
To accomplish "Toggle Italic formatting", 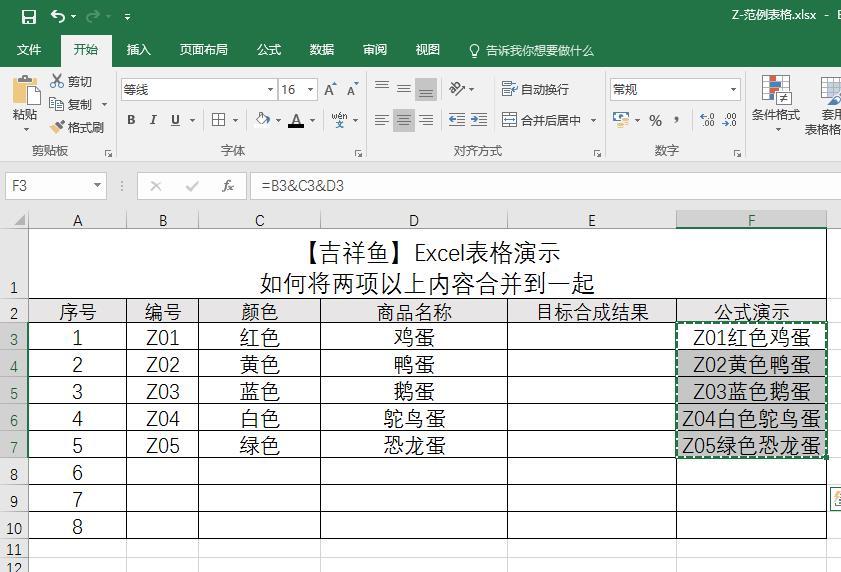I will pyautogui.click(x=153, y=120).
